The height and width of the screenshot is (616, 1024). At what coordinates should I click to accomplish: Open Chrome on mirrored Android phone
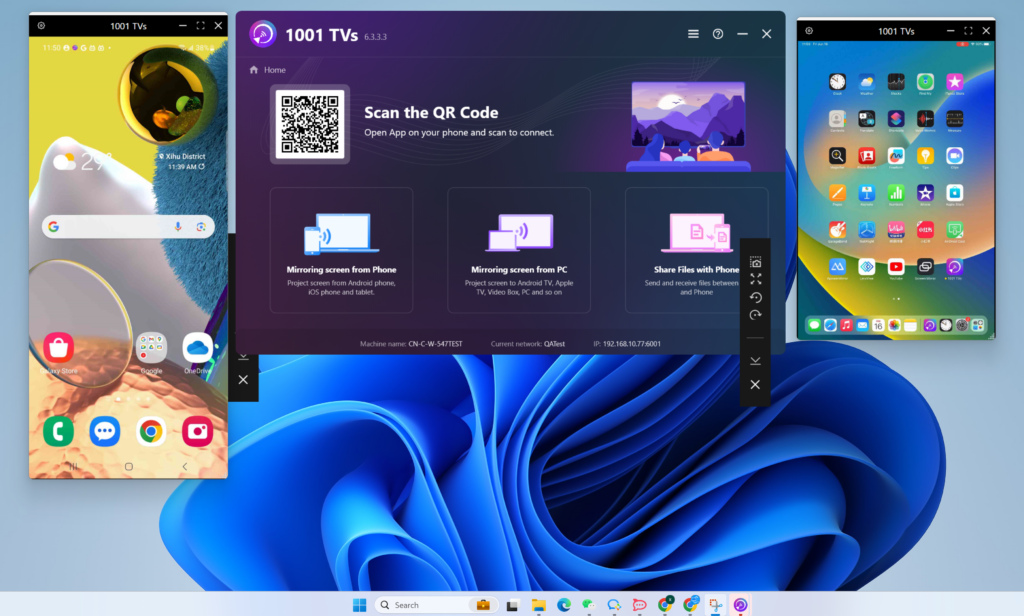pos(151,431)
